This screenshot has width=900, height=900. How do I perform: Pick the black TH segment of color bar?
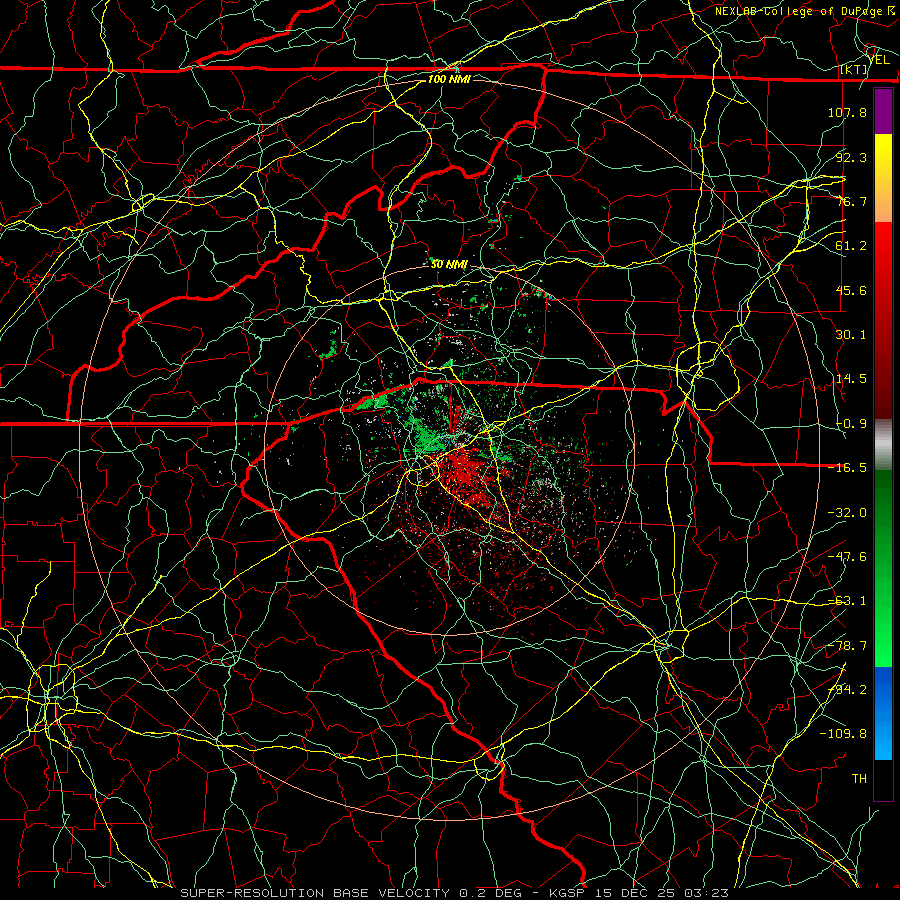pyautogui.click(x=883, y=779)
